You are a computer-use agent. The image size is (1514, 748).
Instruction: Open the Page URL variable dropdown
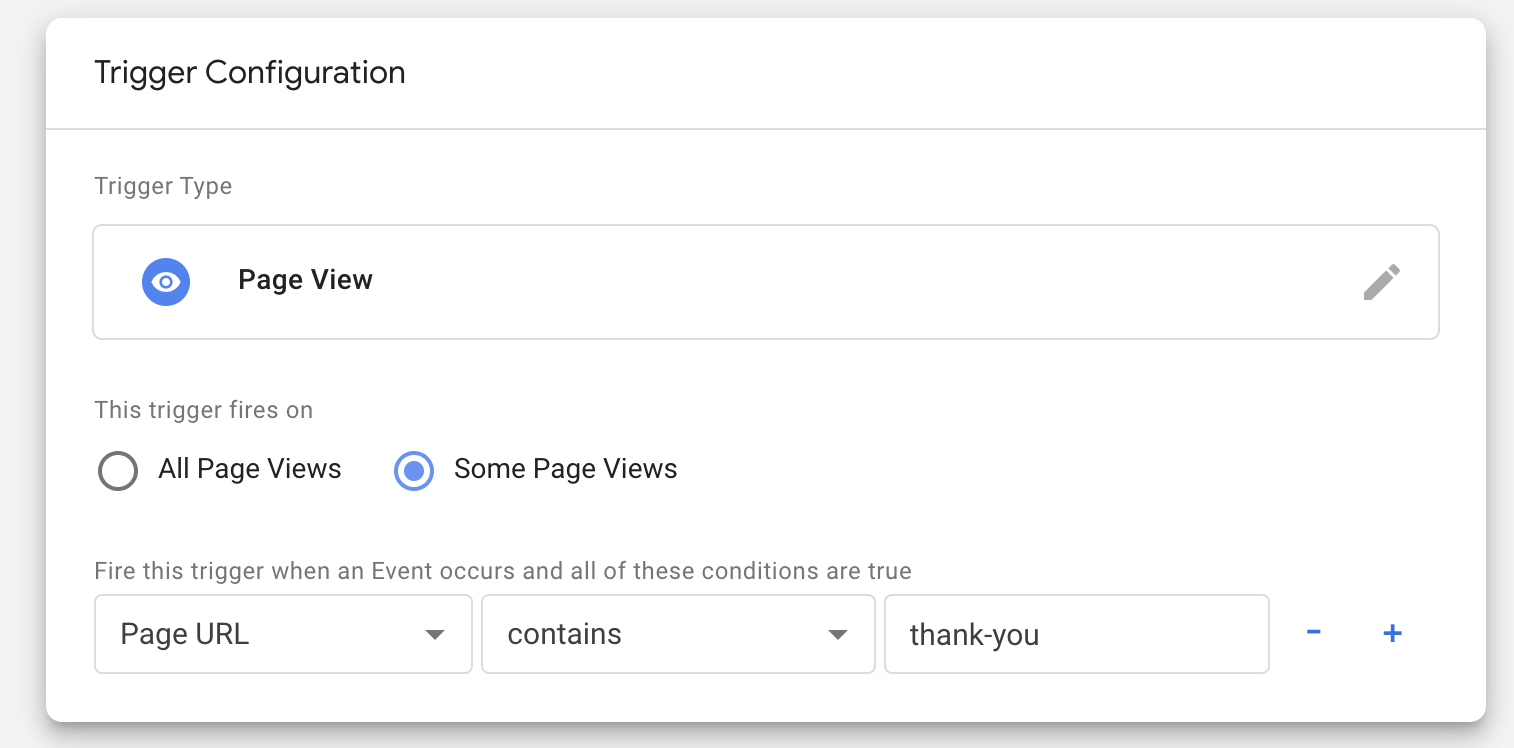pyautogui.click(x=283, y=634)
